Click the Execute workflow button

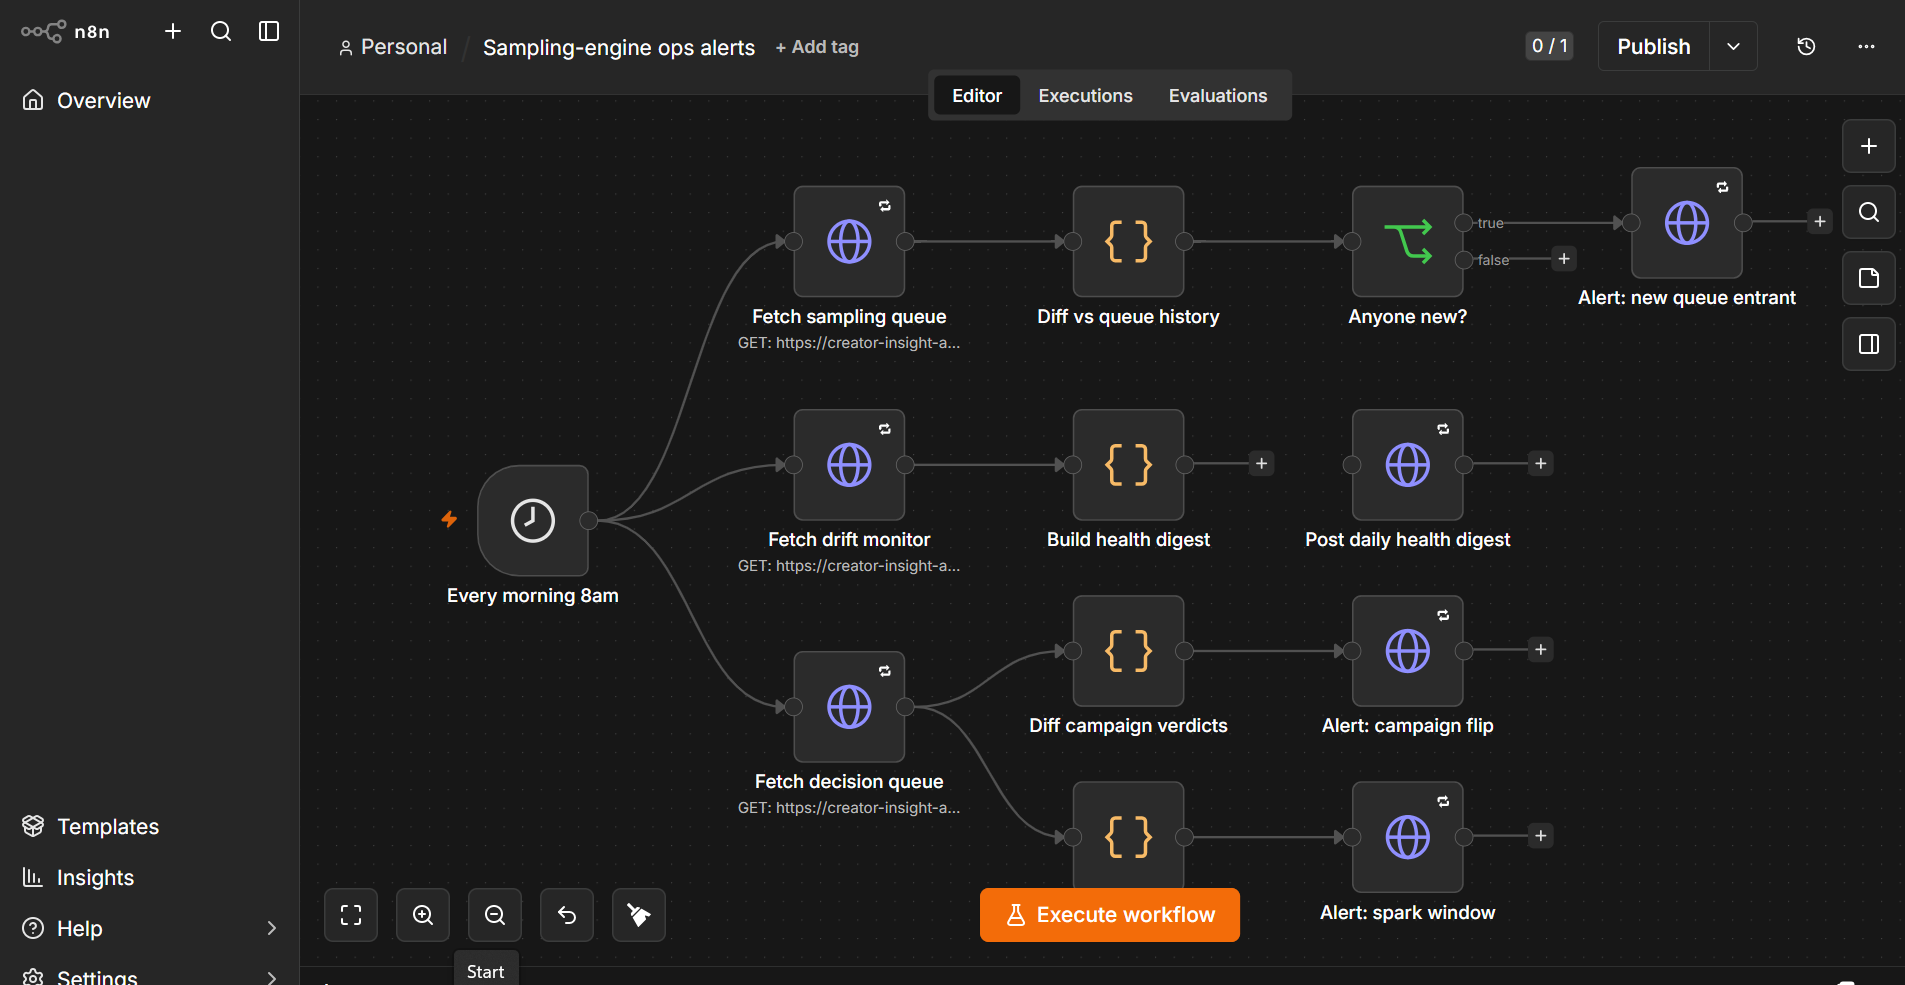[1110, 915]
